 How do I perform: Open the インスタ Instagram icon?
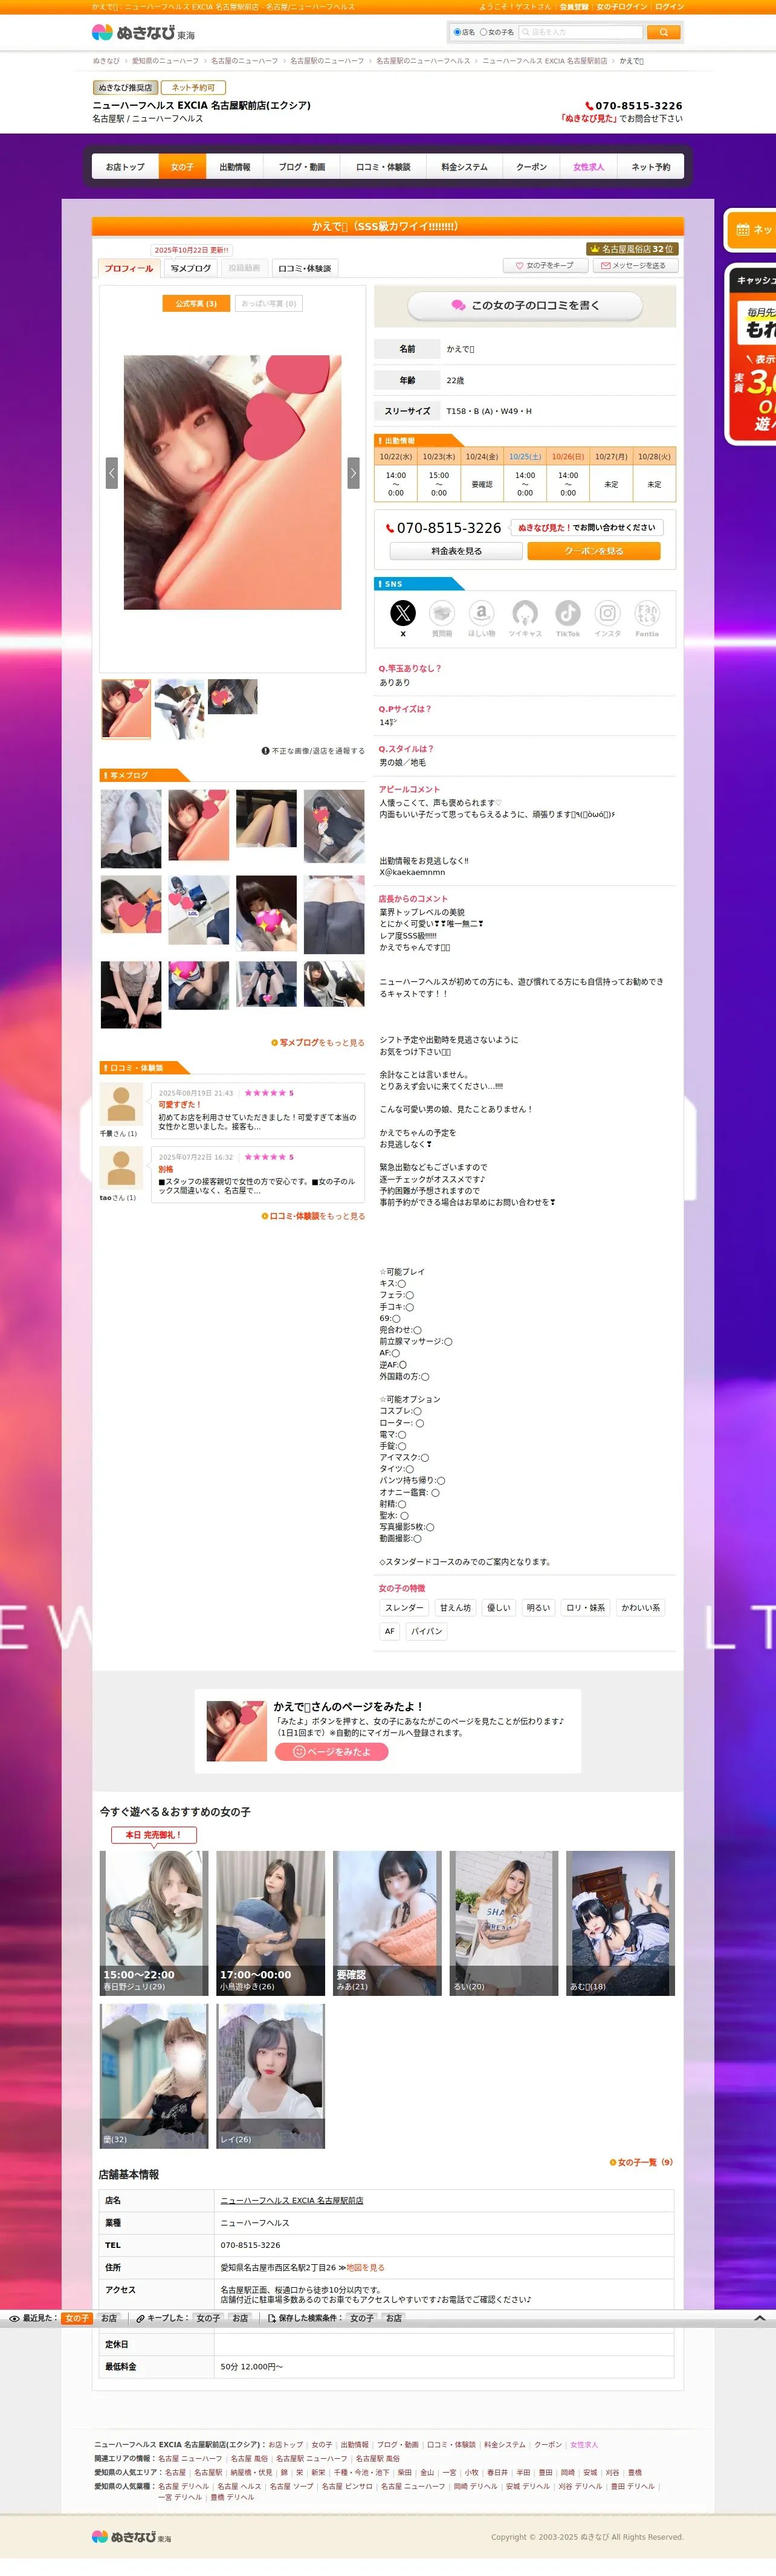pos(608,613)
